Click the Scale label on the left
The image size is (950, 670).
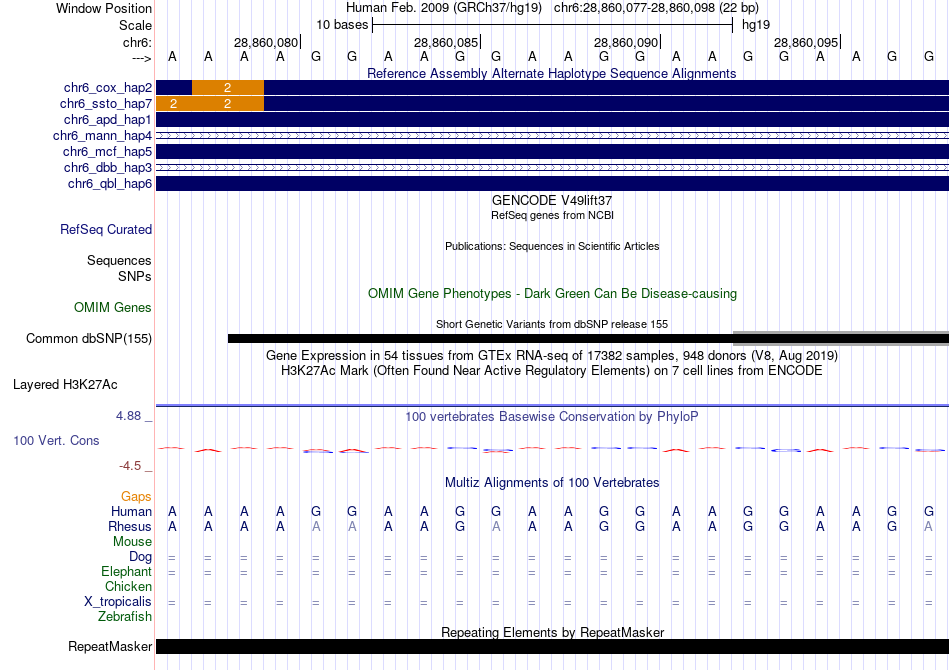click(136, 26)
